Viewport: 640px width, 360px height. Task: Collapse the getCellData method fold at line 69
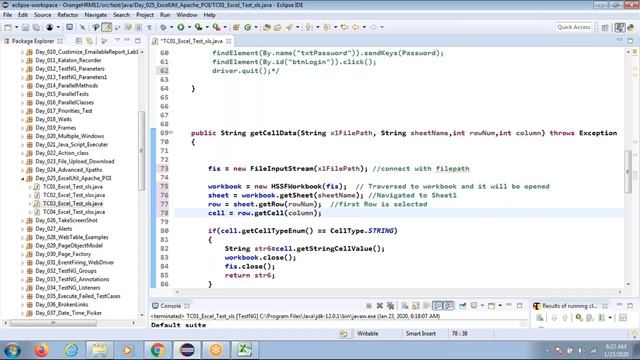click(x=171, y=133)
